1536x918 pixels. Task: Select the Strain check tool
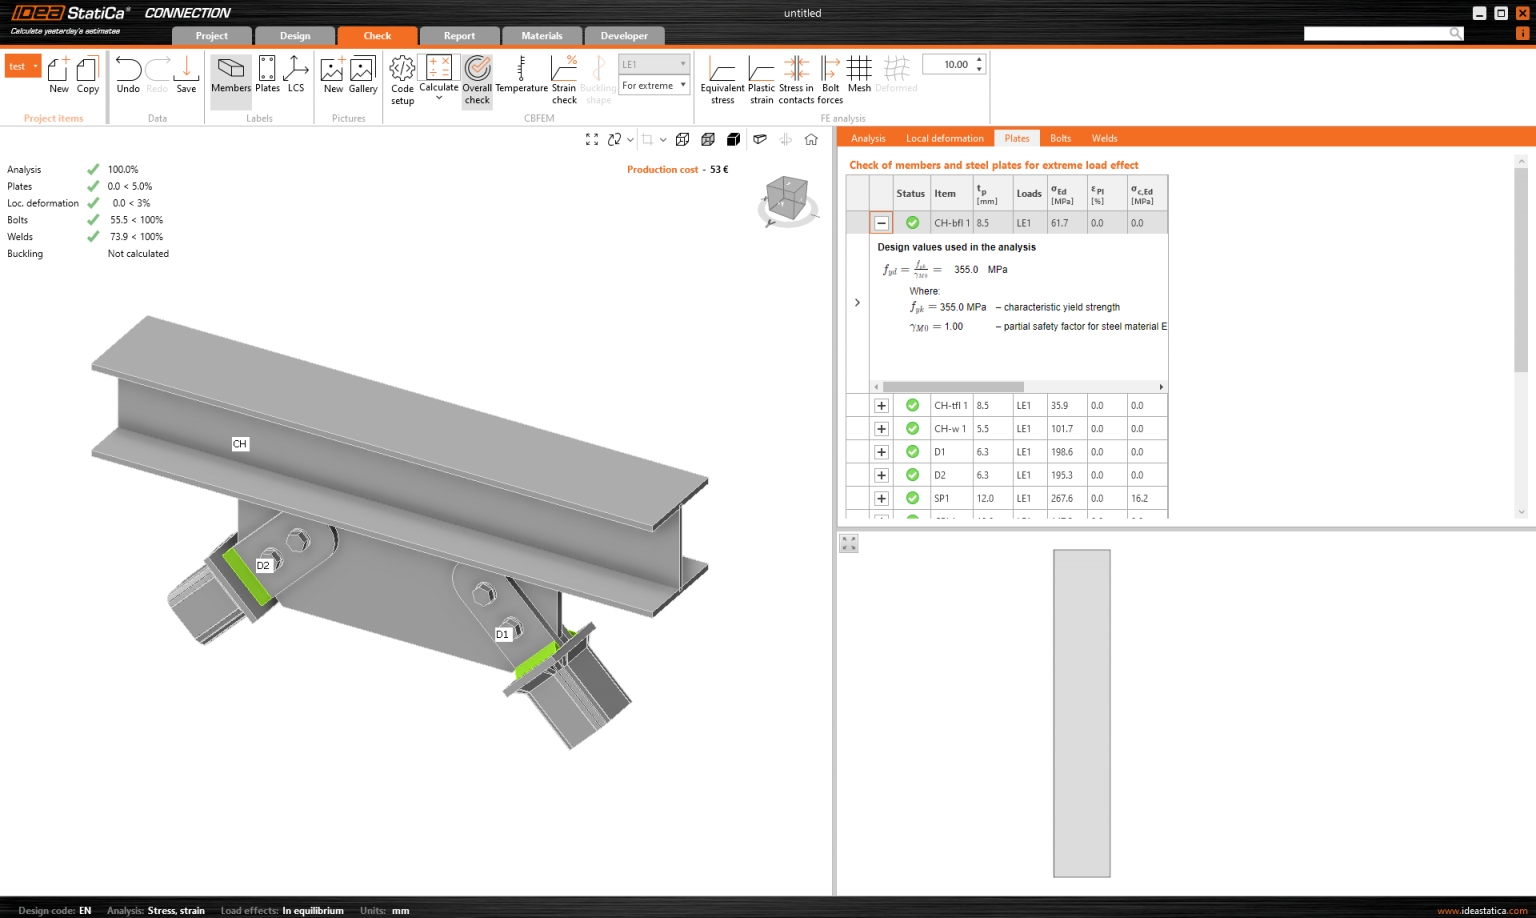(564, 78)
